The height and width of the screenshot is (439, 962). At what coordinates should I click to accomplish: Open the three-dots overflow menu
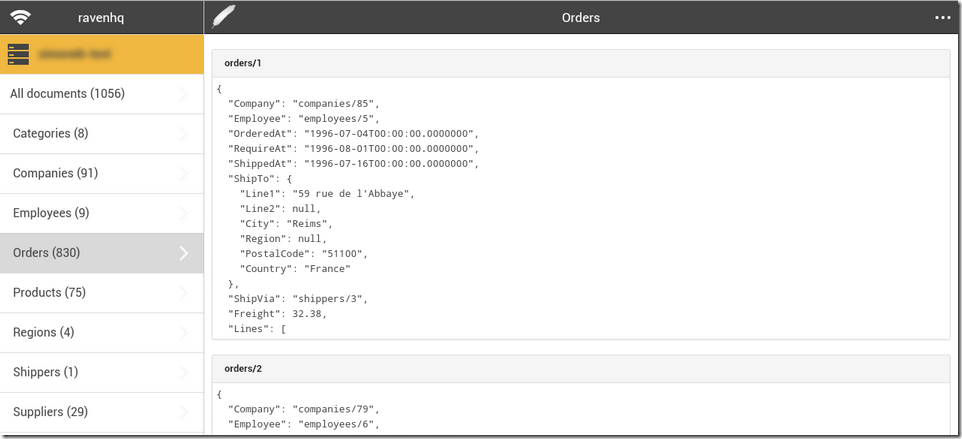click(942, 18)
